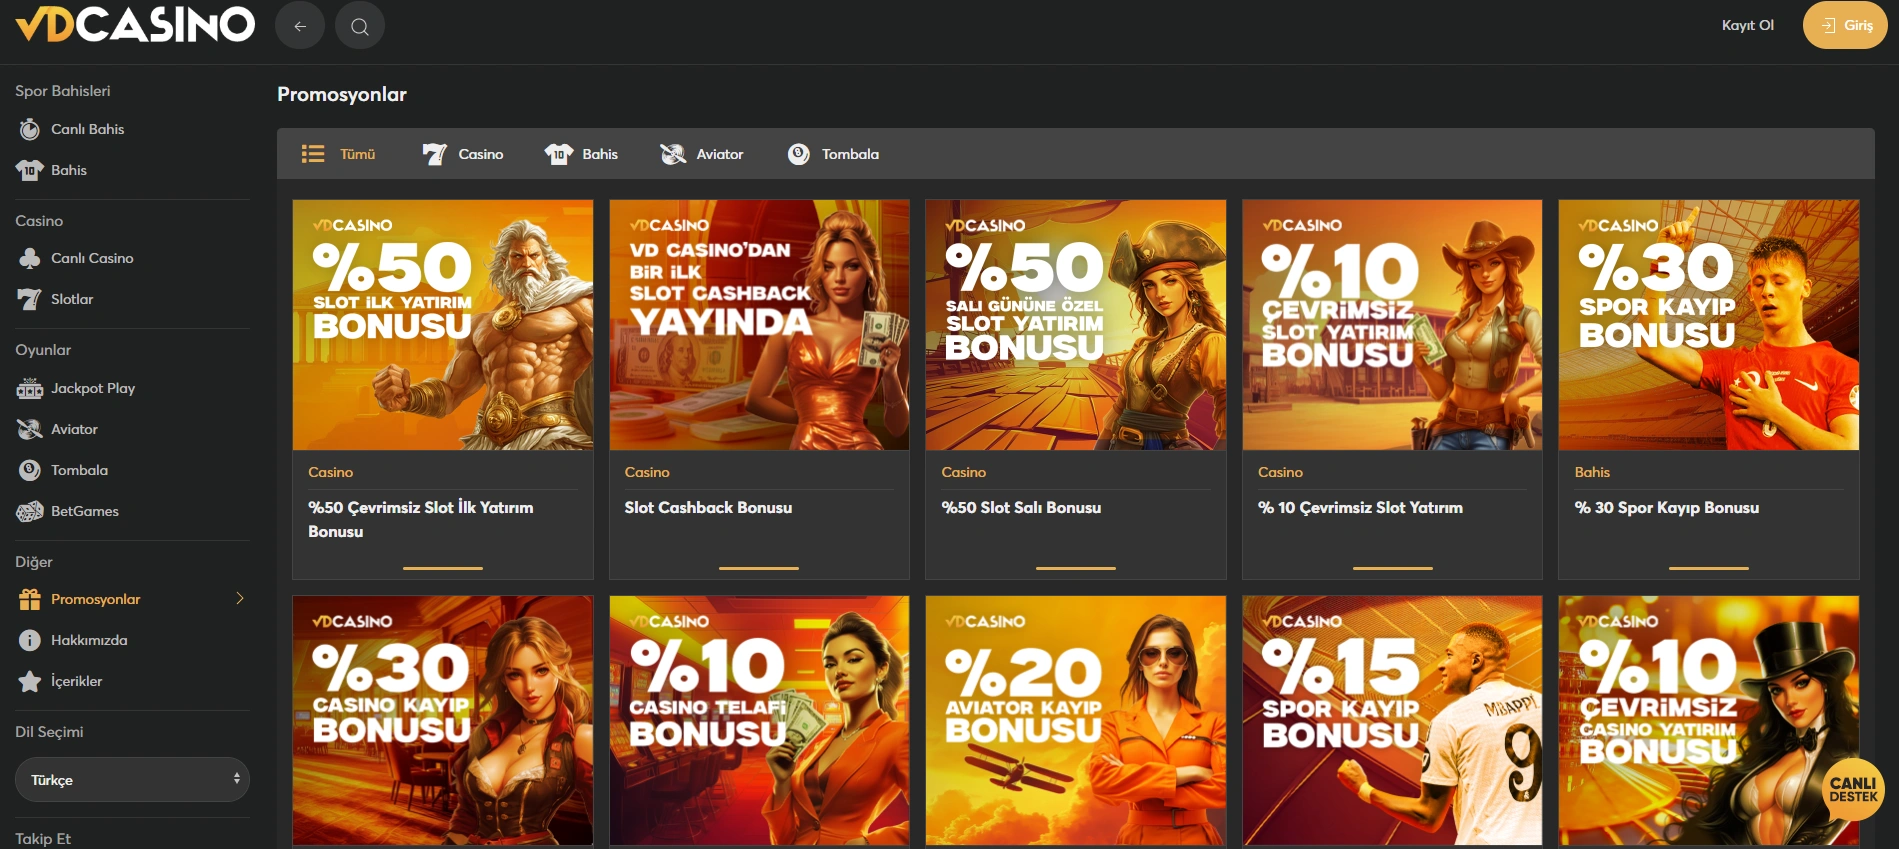Screen dimensions: 1899x849
Task: Click the BetGames dice icon
Action: 30,511
